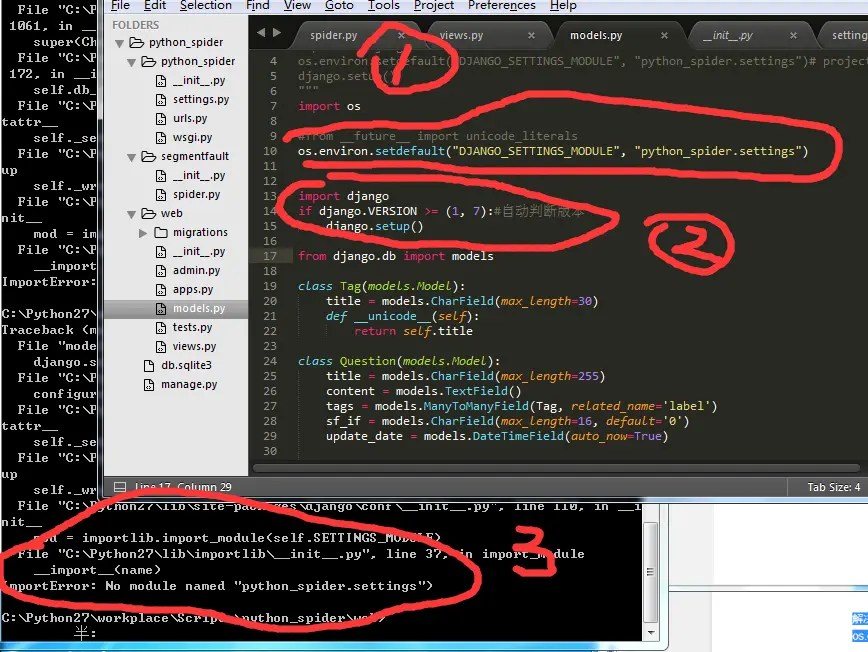Screen dimensions: 868x652
Task: Open the Help menu
Action: click(x=563, y=6)
